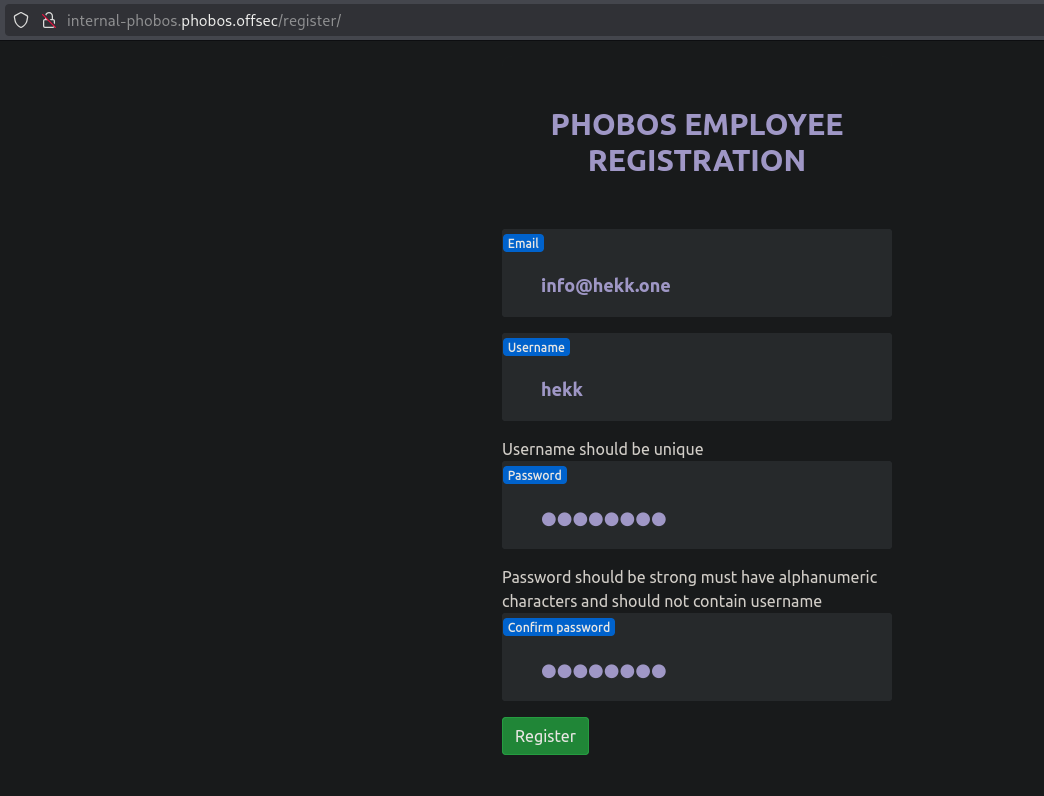Click the masked dots in Confirm password

(x=603, y=671)
